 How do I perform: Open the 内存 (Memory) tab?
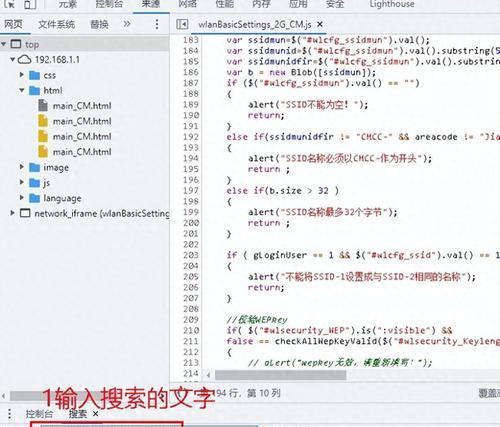(261, 4)
